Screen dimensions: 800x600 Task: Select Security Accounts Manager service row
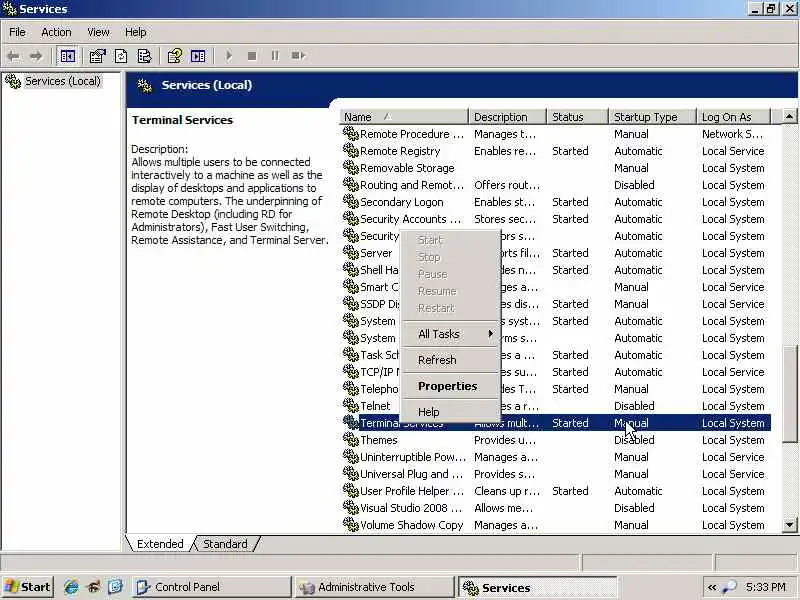coord(556,219)
